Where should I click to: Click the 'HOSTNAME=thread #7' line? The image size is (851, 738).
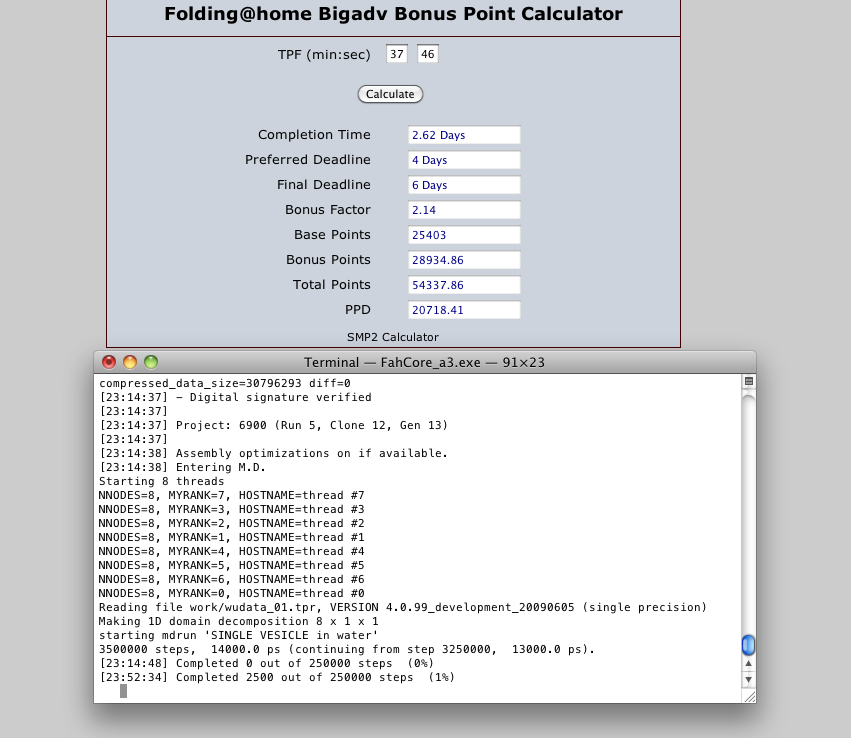click(x=231, y=495)
